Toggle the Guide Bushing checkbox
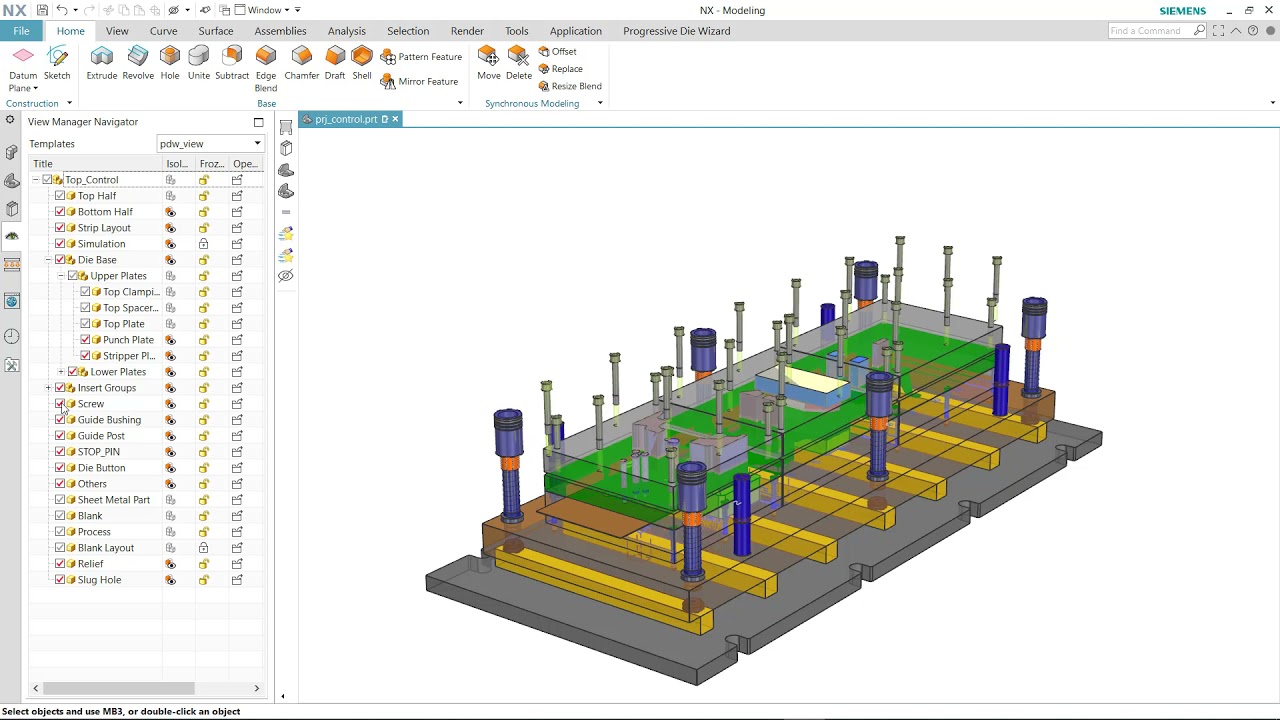This screenshot has width=1280, height=720. pos(60,420)
